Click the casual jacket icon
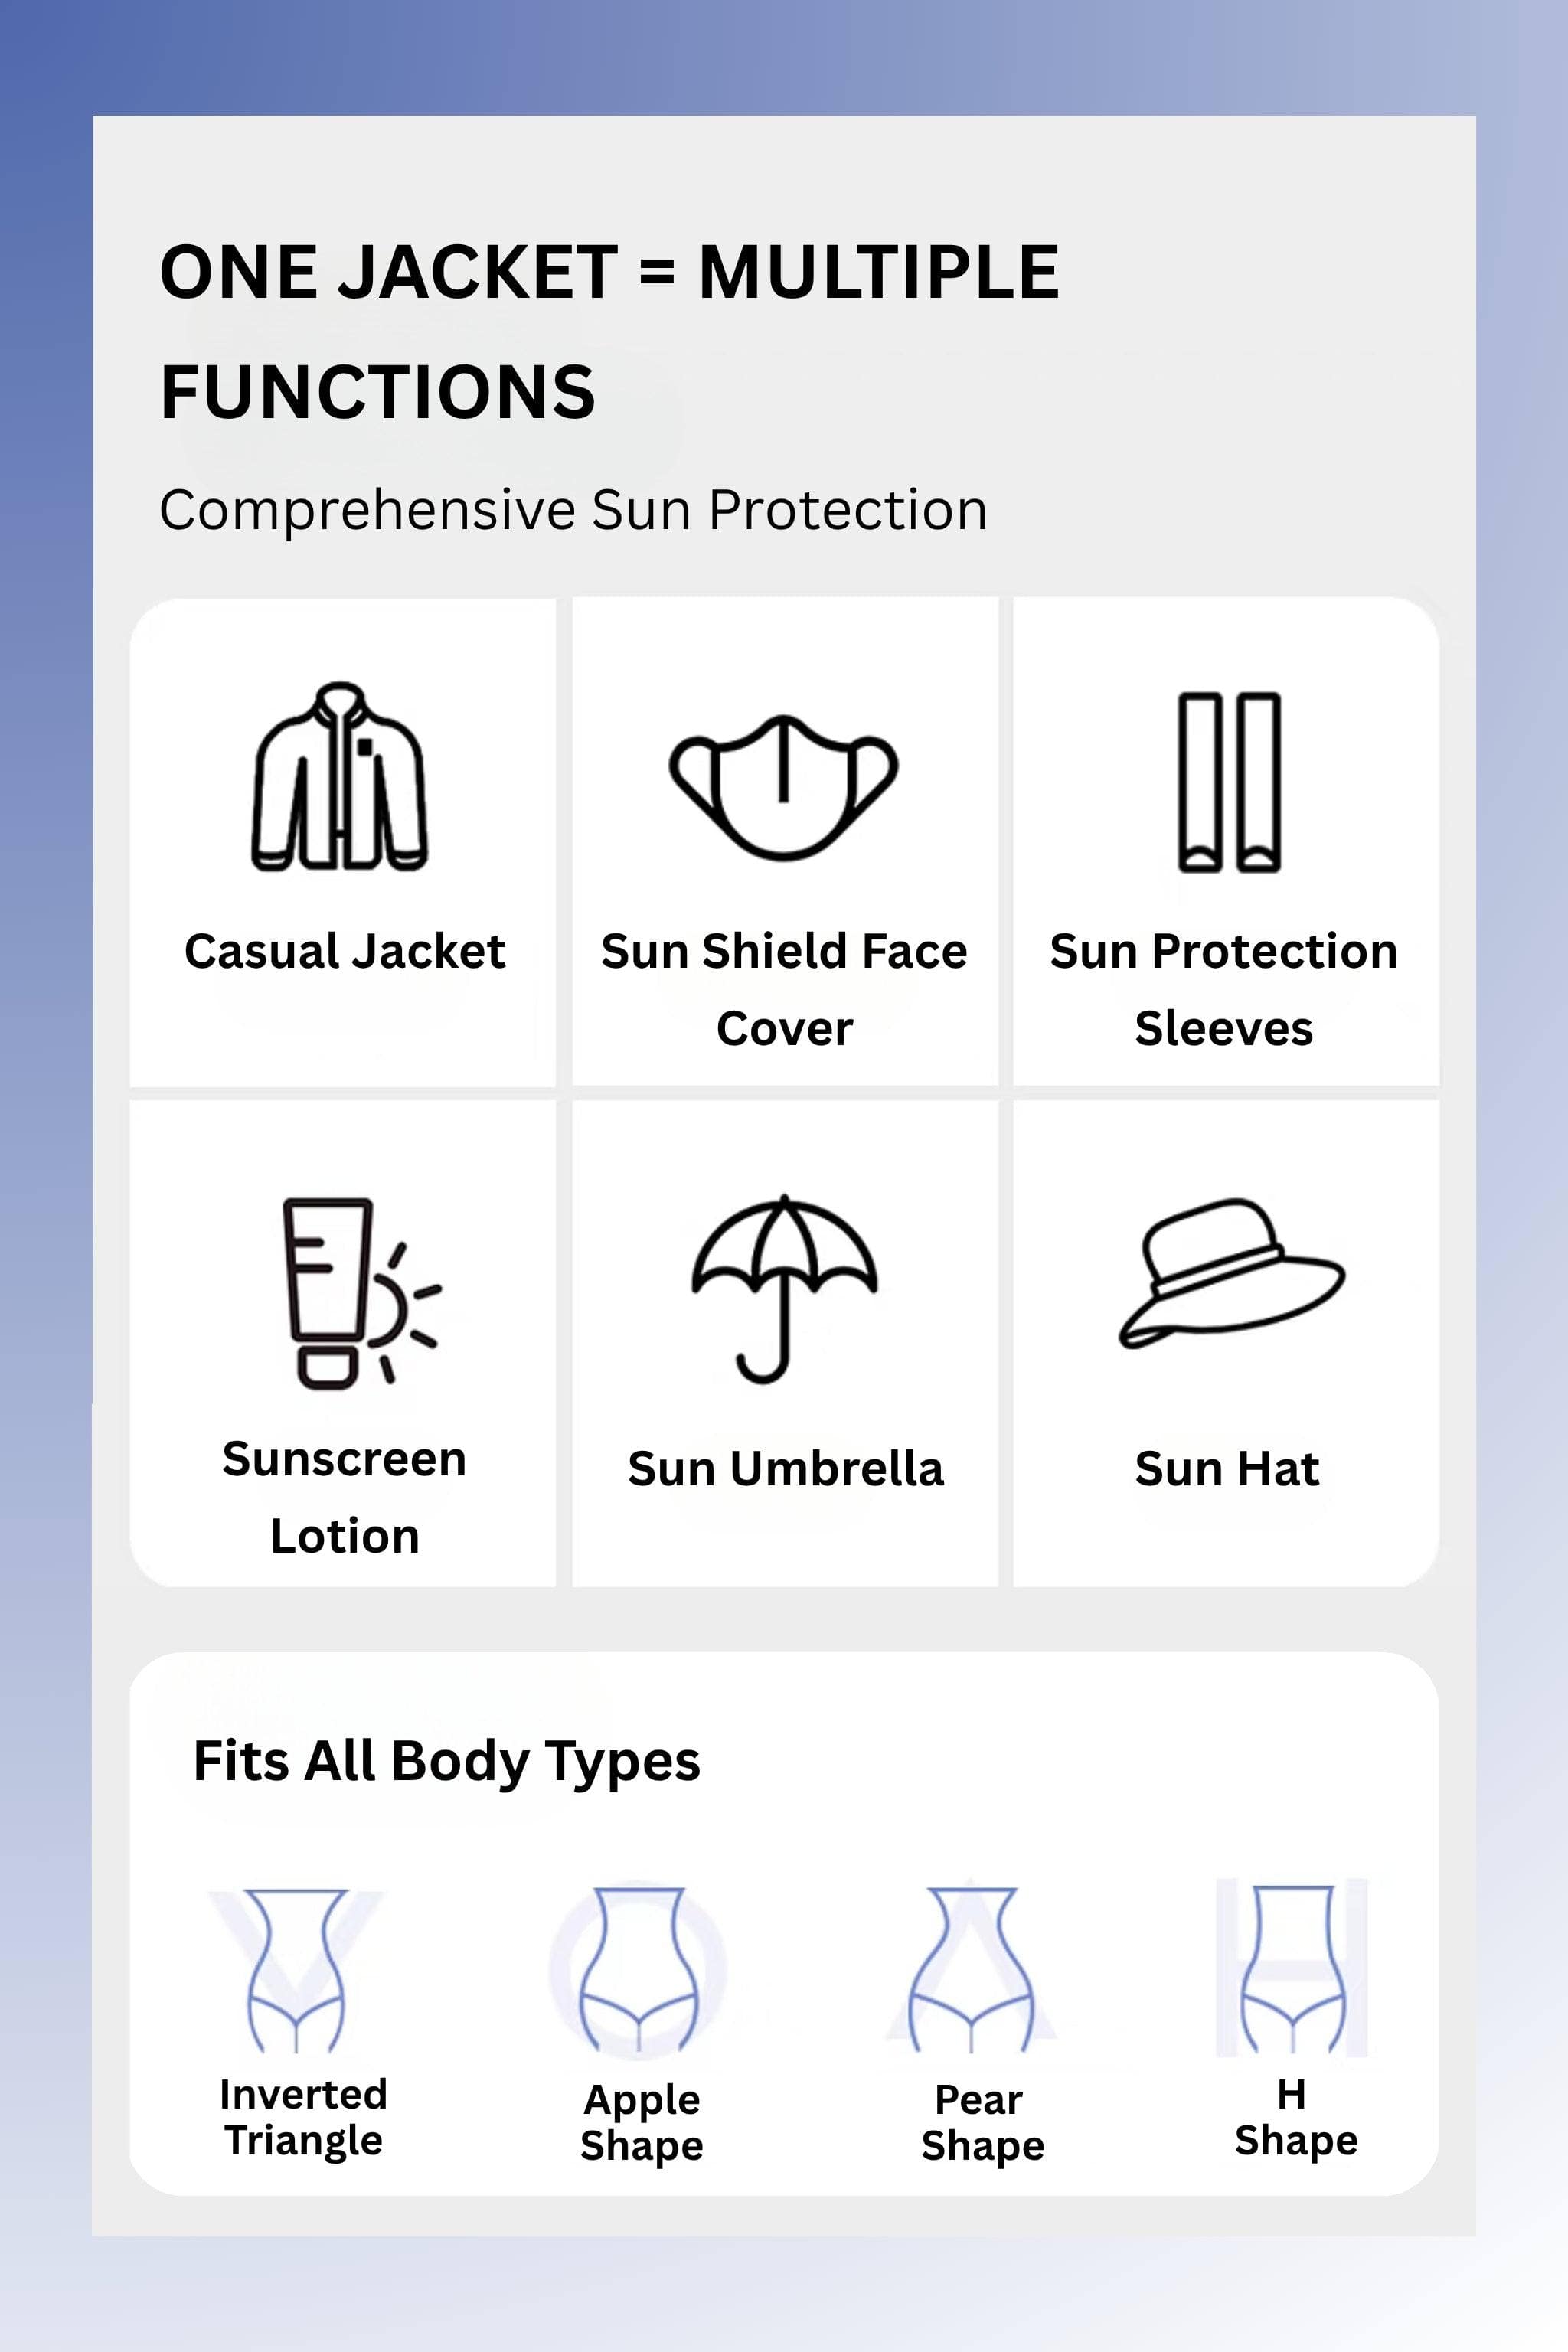 [340, 777]
